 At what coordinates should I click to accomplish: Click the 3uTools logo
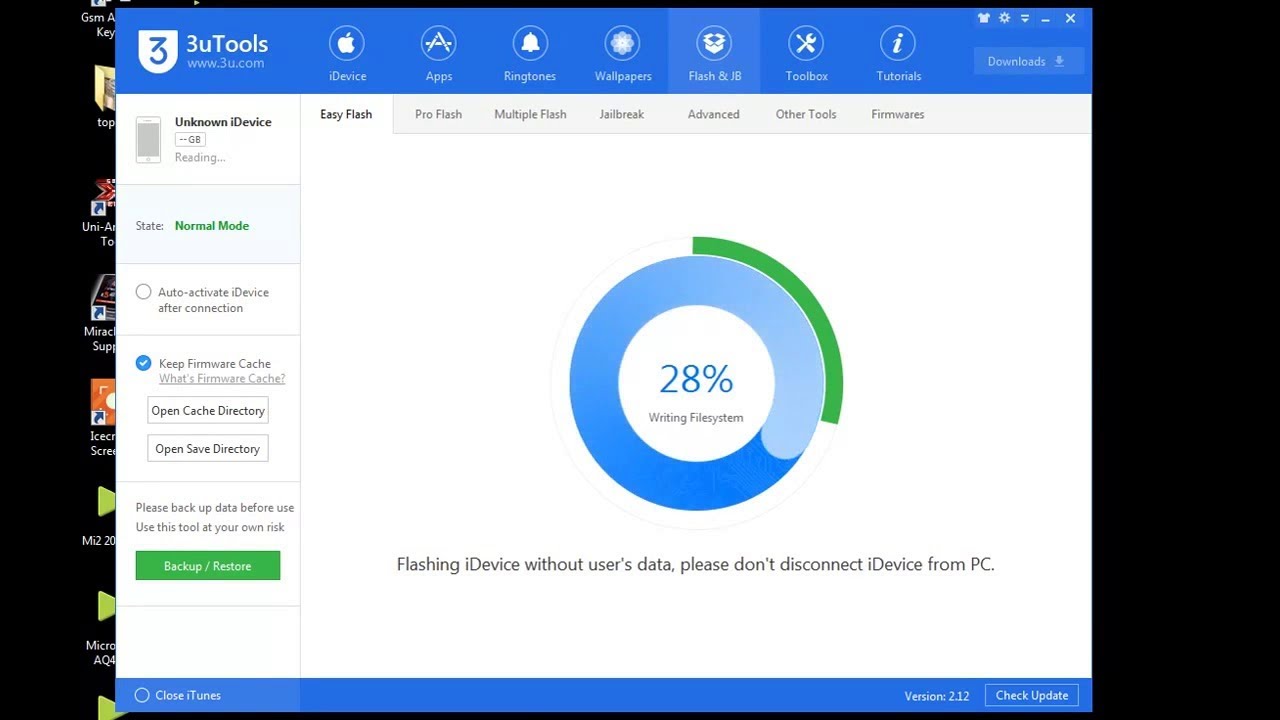tap(157, 51)
